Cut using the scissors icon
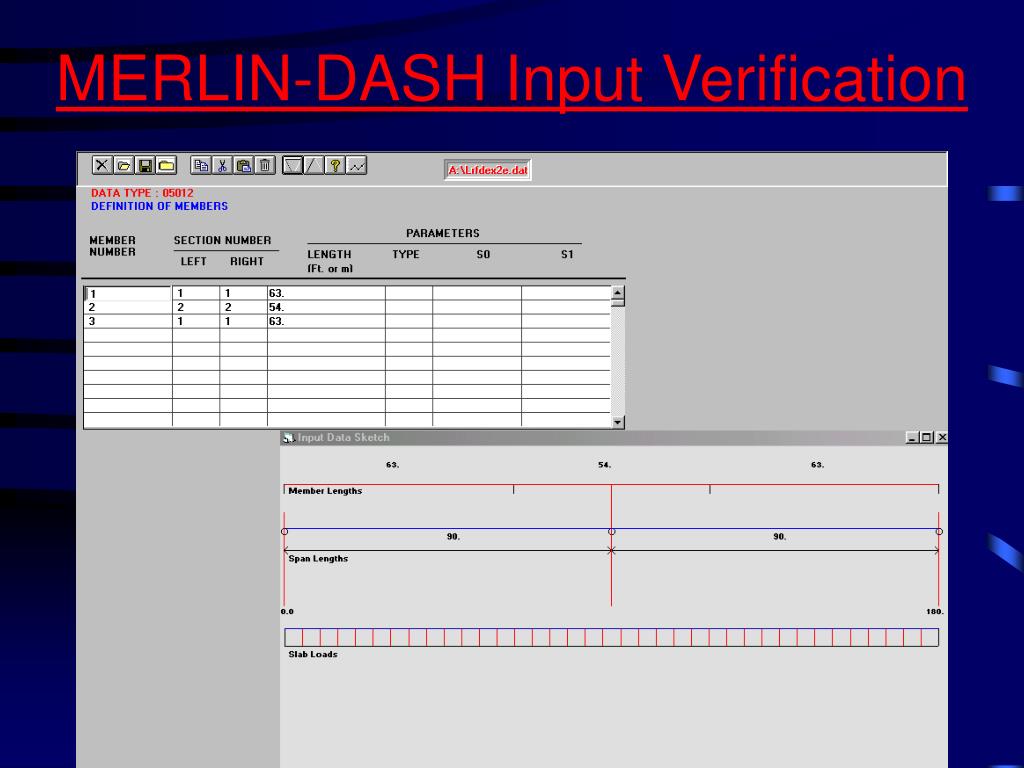The height and width of the screenshot is (768, 1024). pos(222,165)
